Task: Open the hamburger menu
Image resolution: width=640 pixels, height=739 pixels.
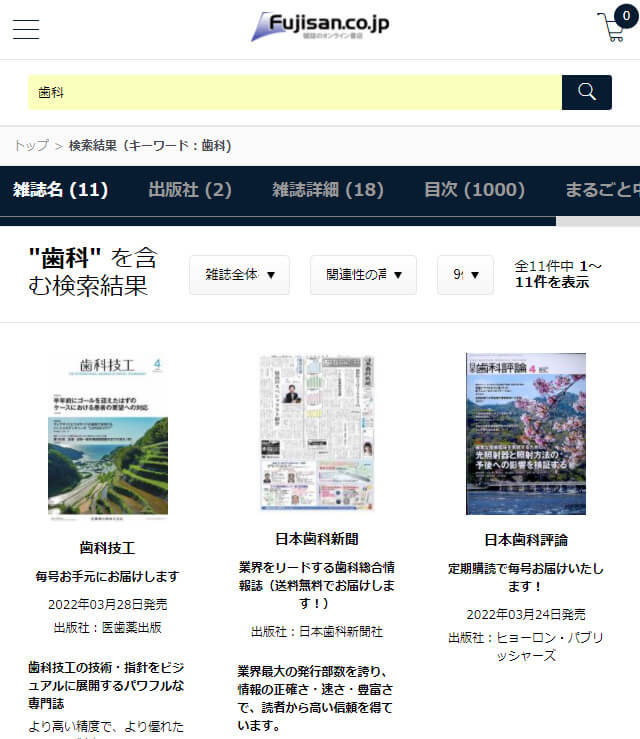Action: pos(26,29)
